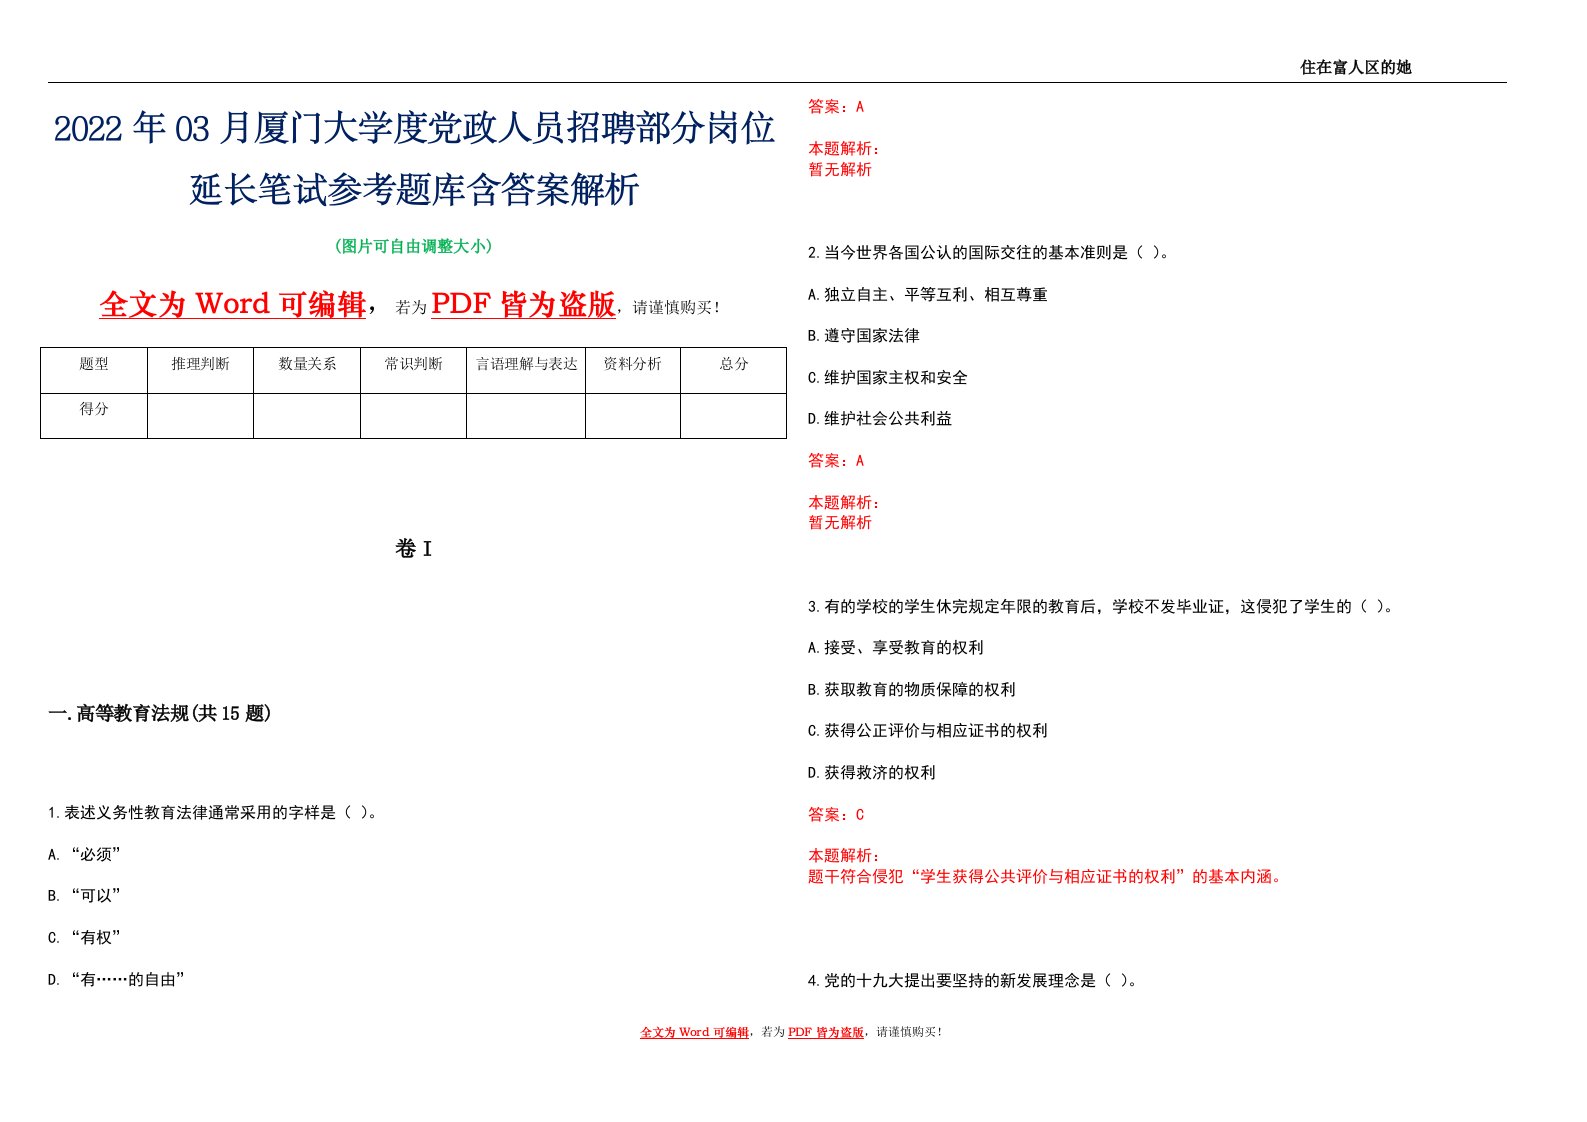Click section label 卷I
Image resolution: width=1587 pixels, height=1122 pixels.
coord(414,548)
